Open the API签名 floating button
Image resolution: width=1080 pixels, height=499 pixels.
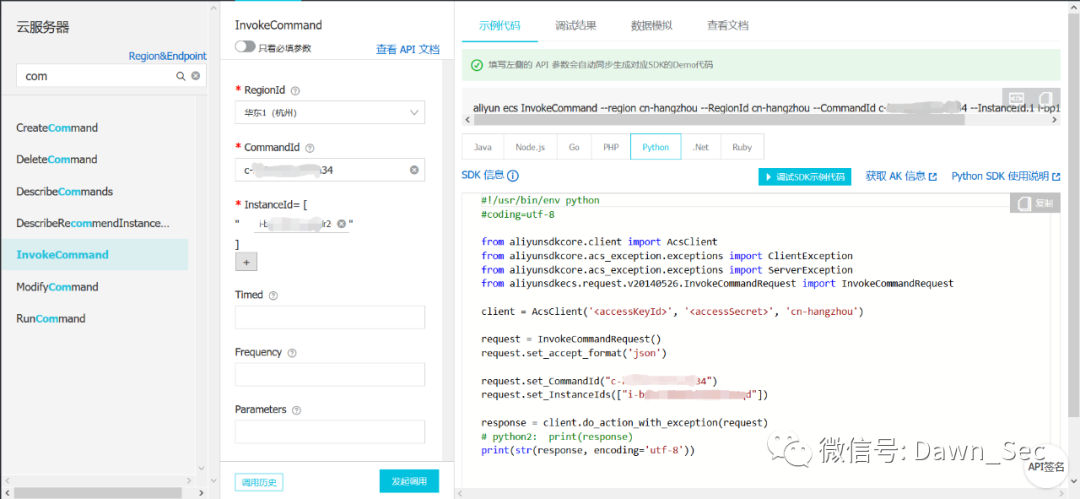tap(1046, 467)
